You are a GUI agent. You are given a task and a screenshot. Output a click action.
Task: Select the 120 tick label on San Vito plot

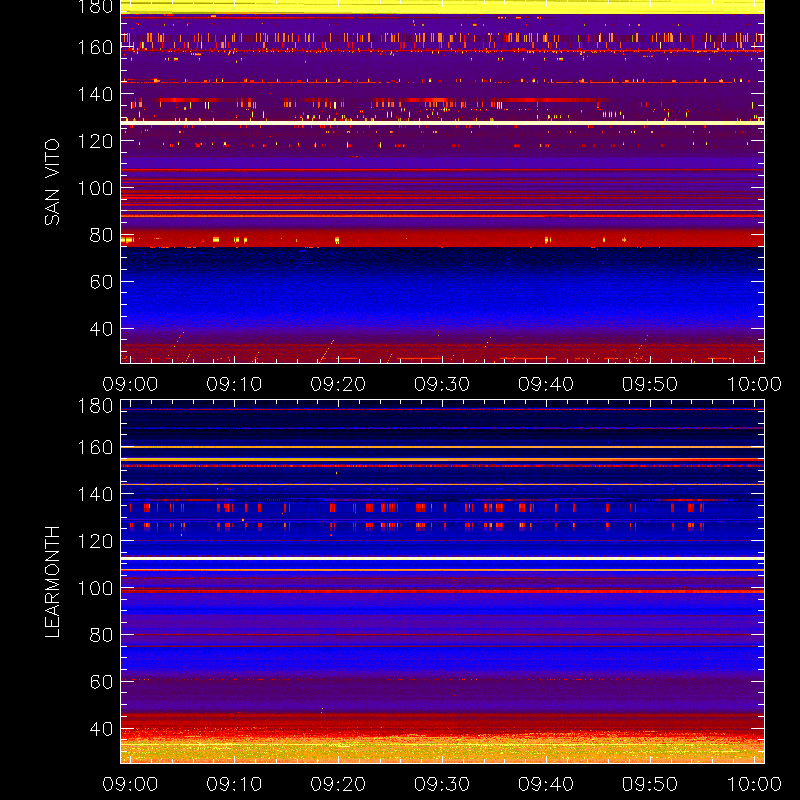point(95,141)
